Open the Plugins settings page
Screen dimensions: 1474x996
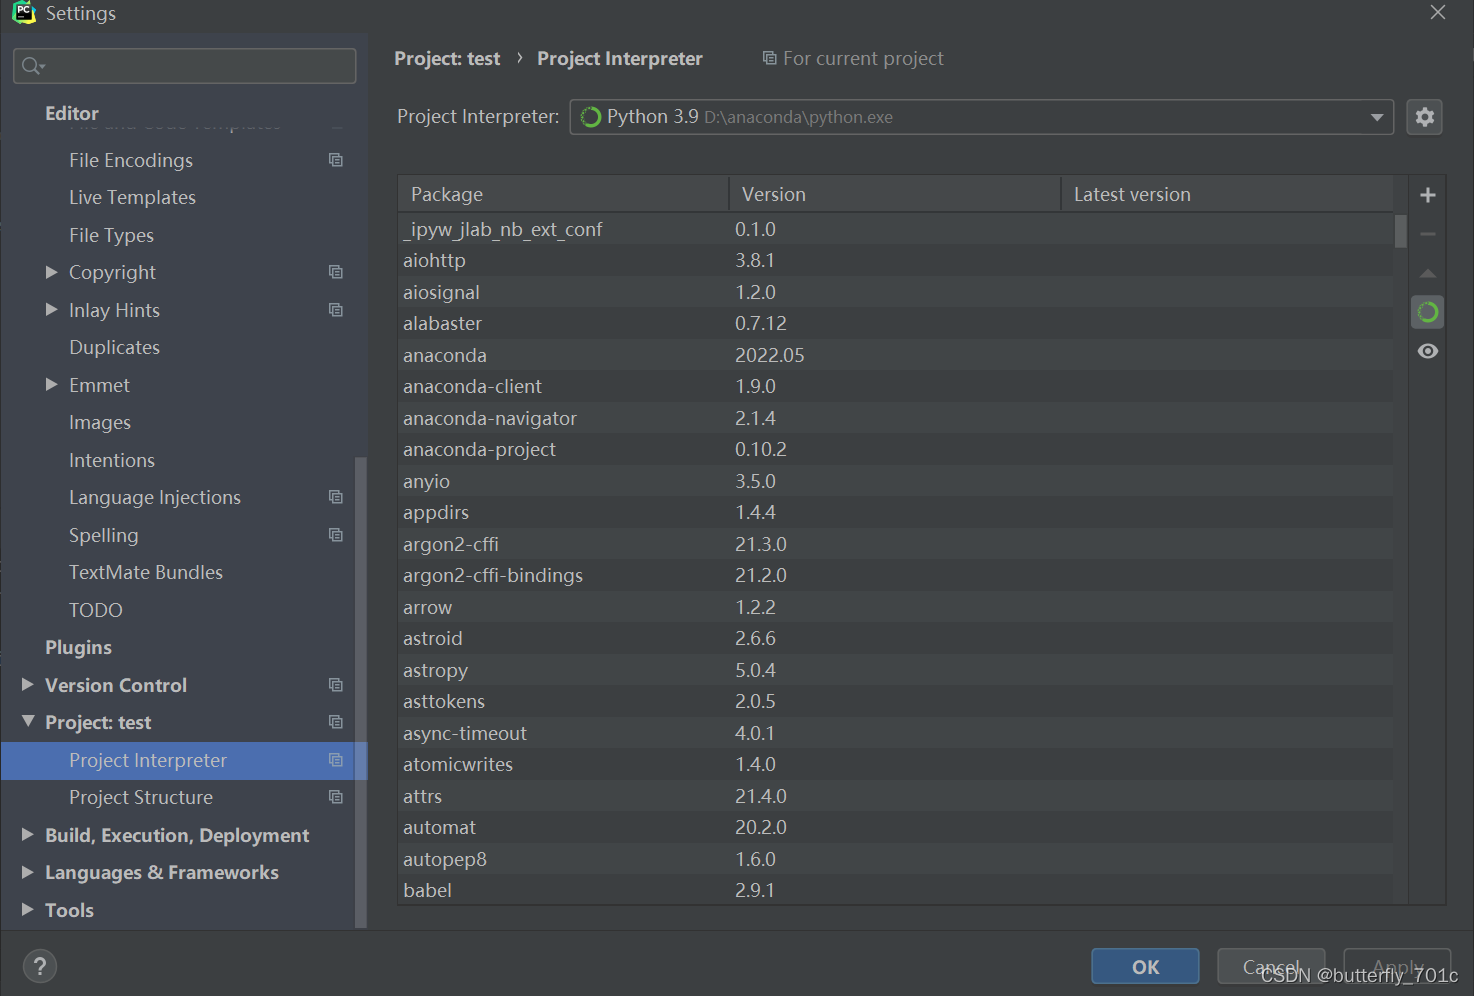coord(78,647)
